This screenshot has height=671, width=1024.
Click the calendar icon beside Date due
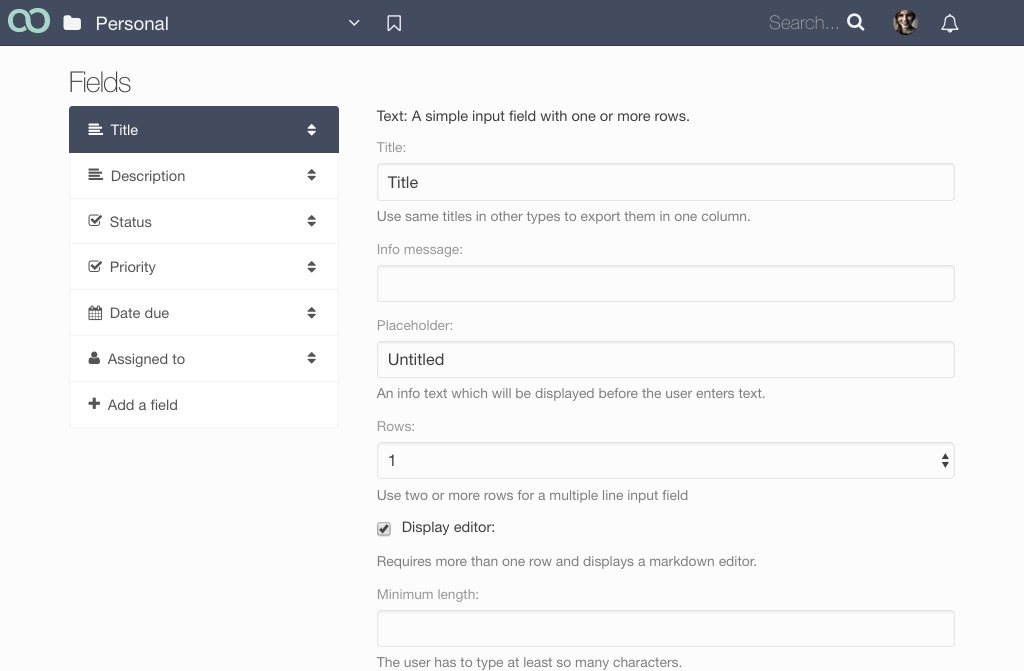(95, 312)
